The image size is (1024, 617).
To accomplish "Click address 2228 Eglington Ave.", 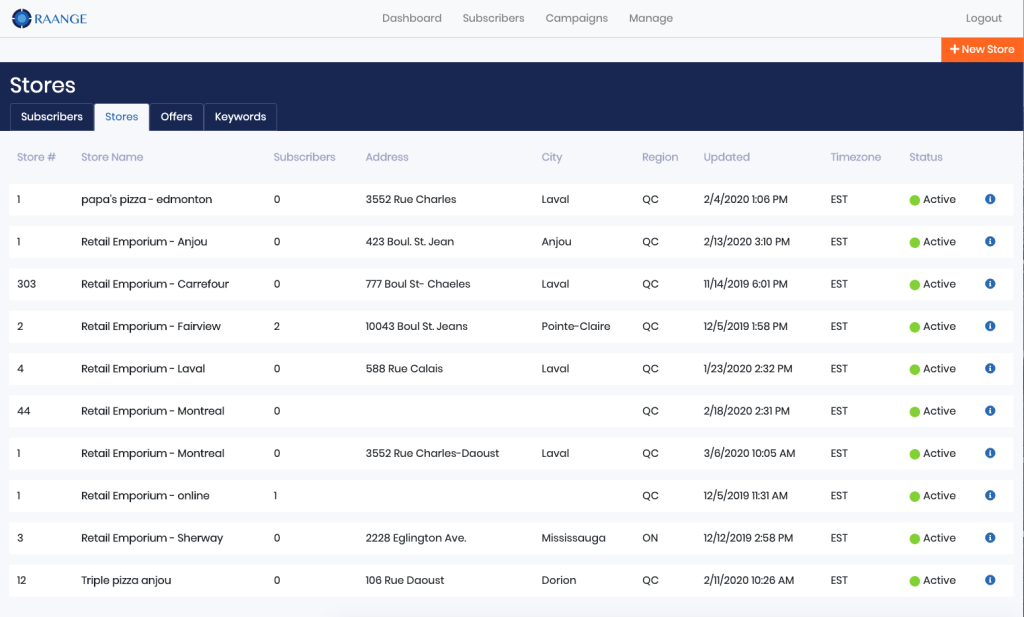I will point(416,538).
